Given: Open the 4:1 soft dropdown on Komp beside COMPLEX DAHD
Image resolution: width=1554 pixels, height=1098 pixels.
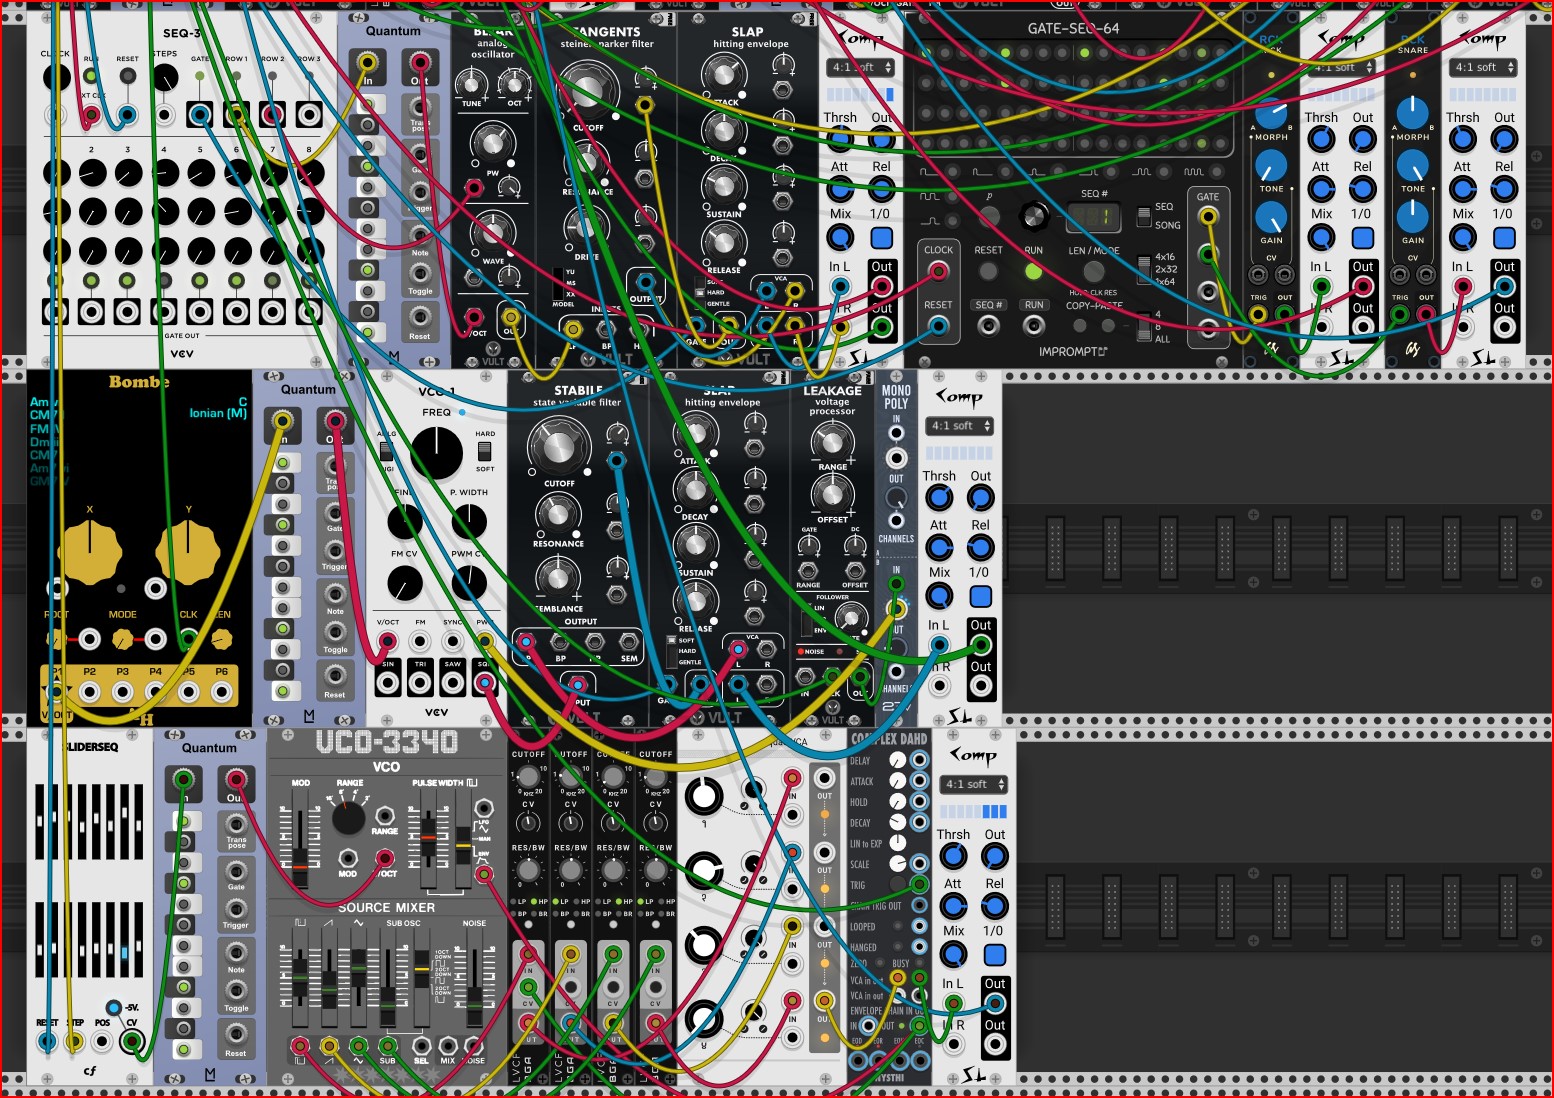Looking at the screenshot, I should click(974, 785).
